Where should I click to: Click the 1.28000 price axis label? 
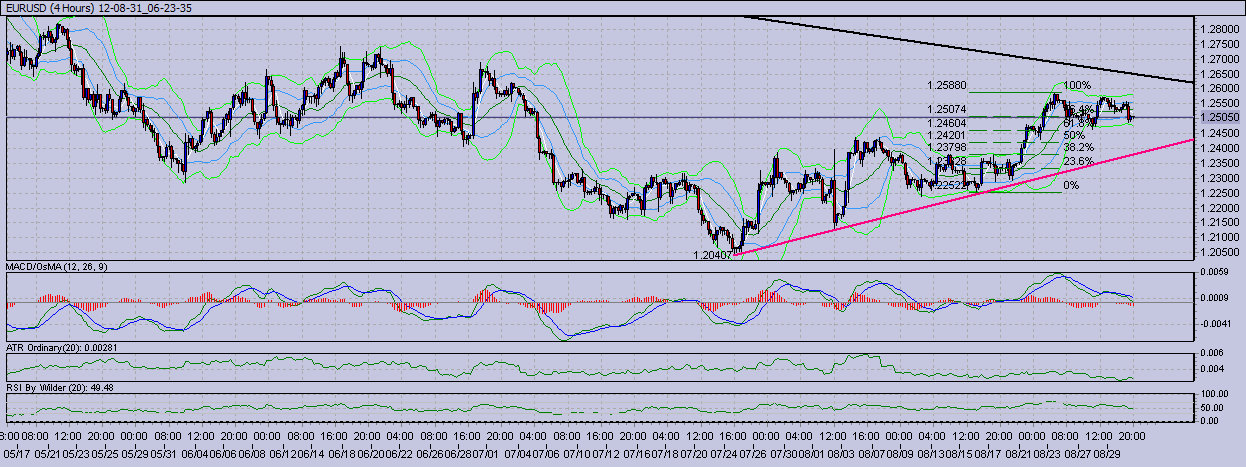(x=1218, y=29)
